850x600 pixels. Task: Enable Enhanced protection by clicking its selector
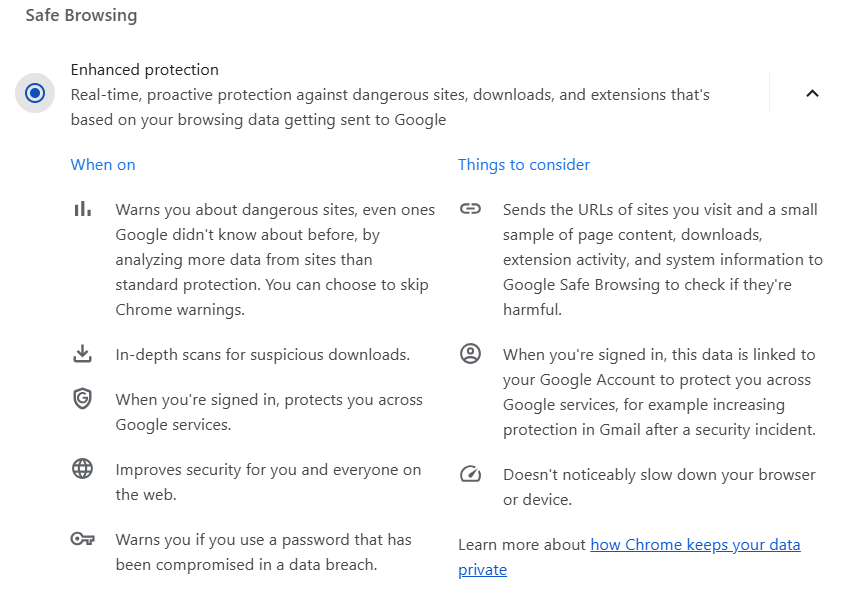pos(34,92)
